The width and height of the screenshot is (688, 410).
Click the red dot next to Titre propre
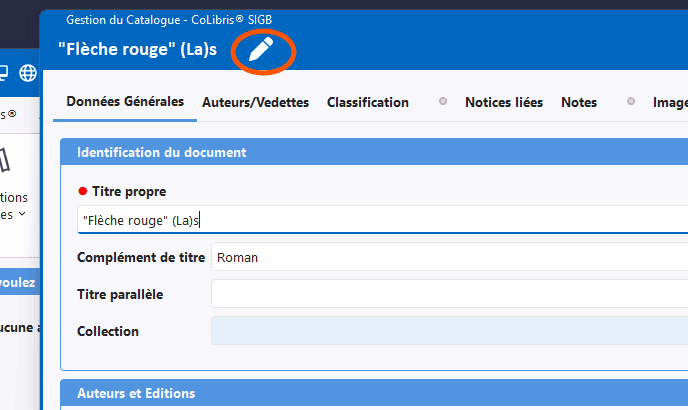[82, 191]
